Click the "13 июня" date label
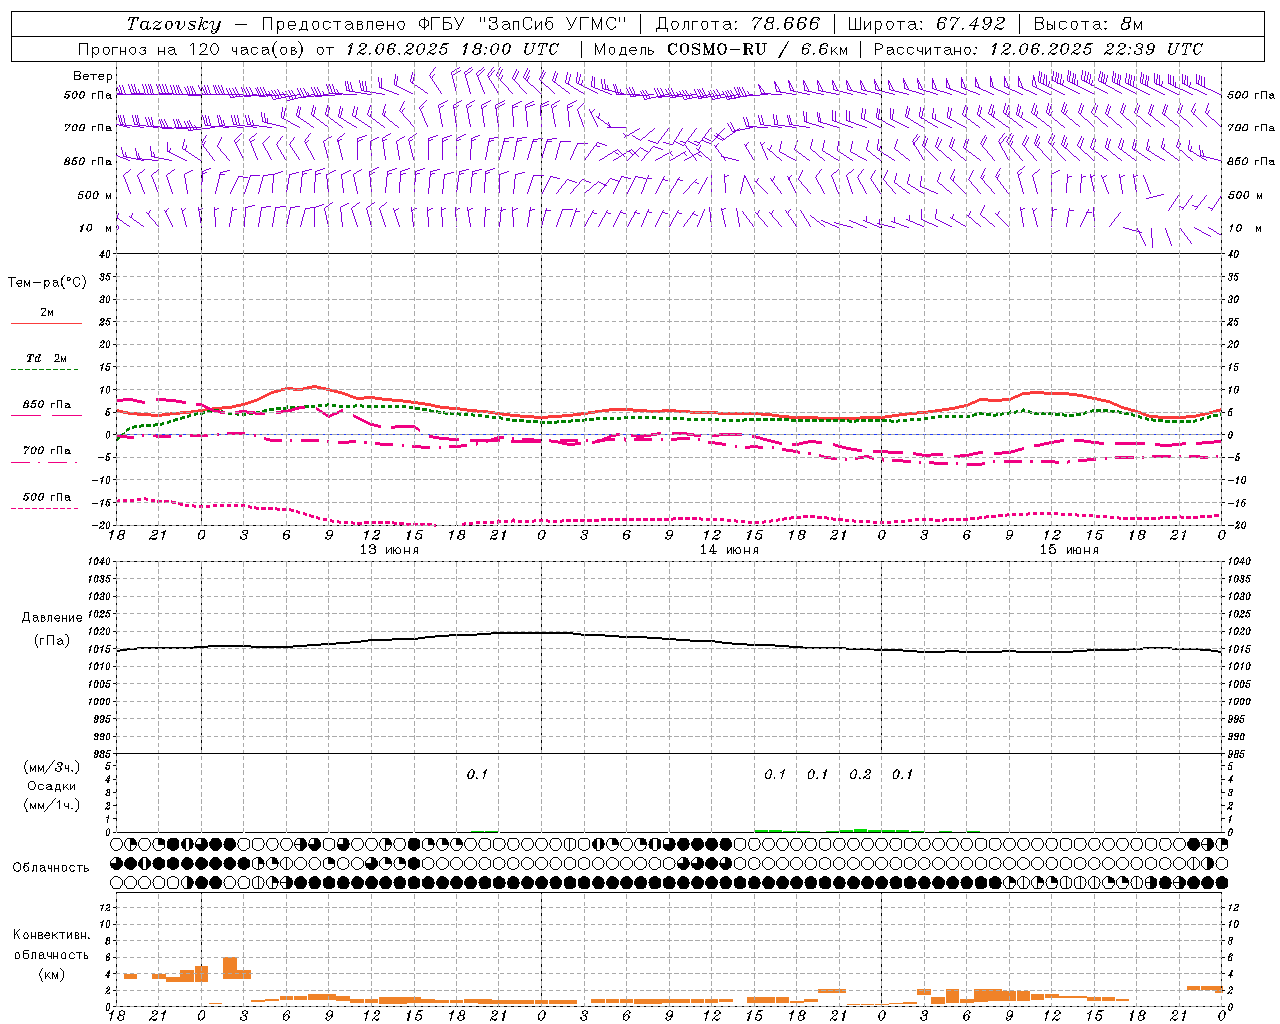This screenshot has height=1024, width=1280. click(389, 550)
